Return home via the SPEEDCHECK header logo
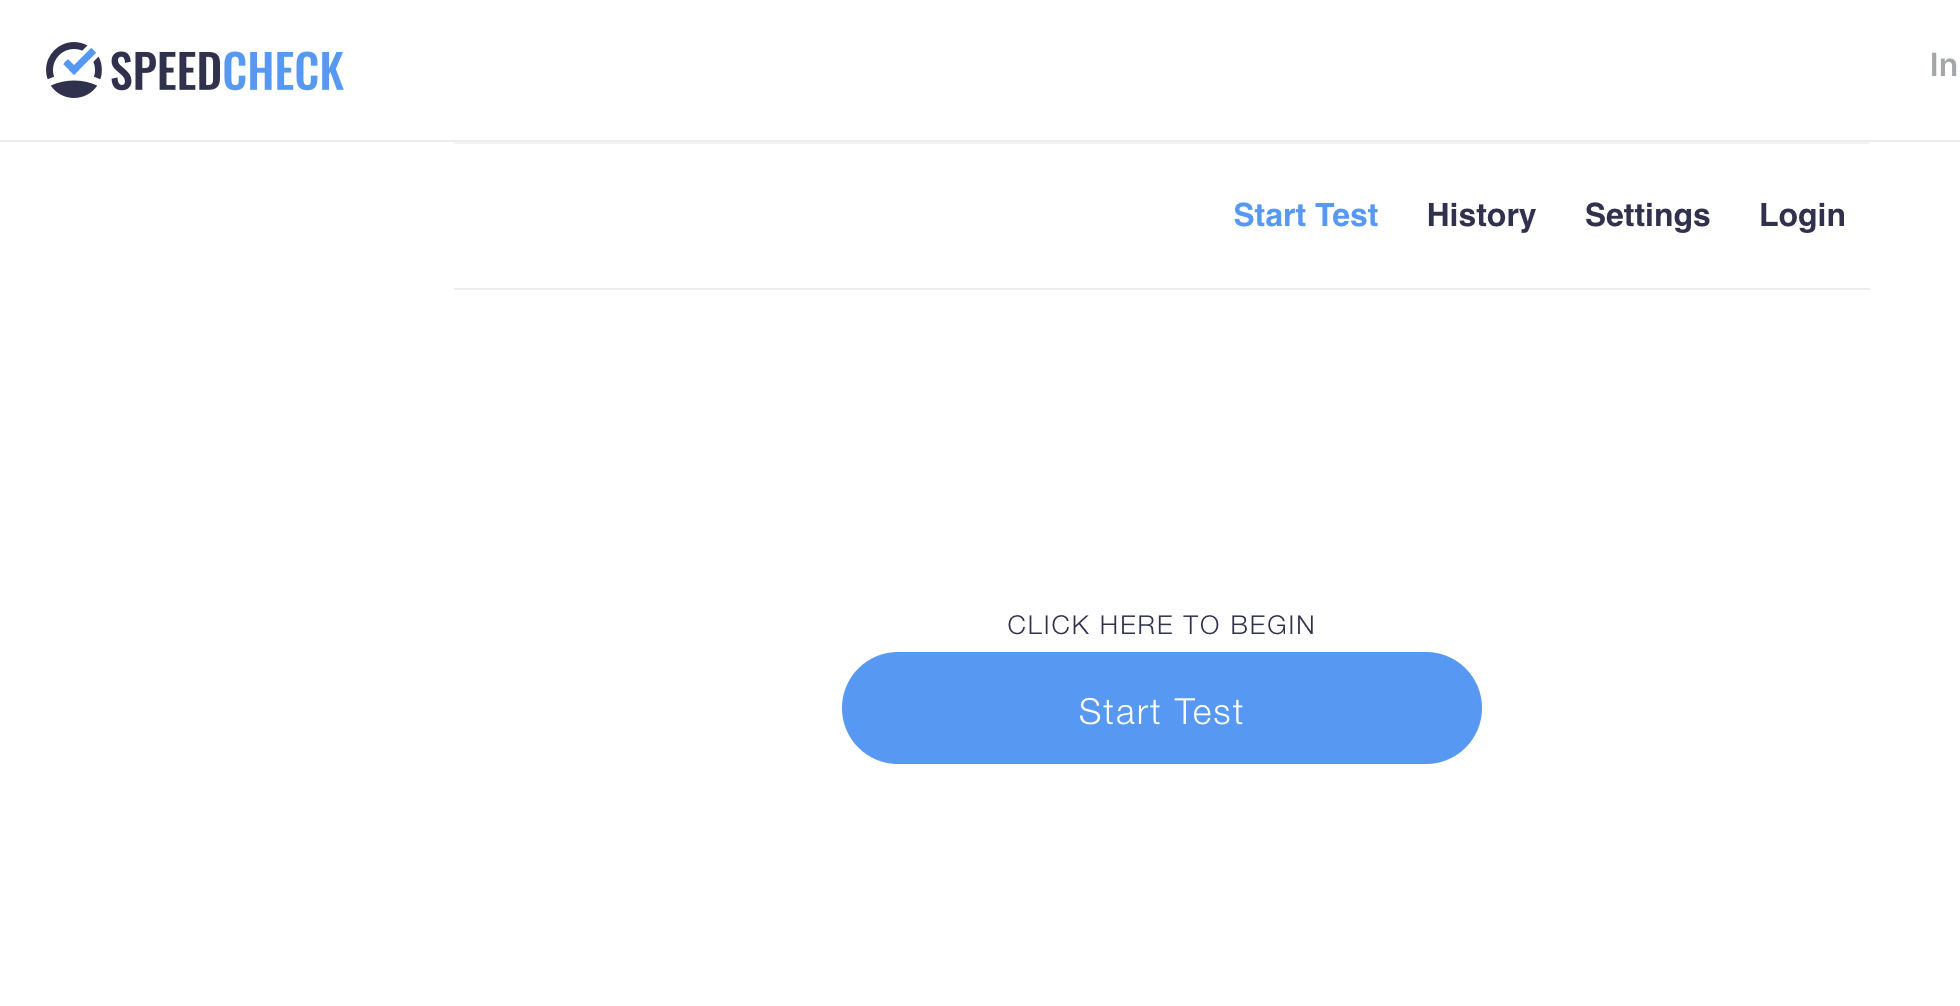 pyautogui.click(x=195, y=70)
